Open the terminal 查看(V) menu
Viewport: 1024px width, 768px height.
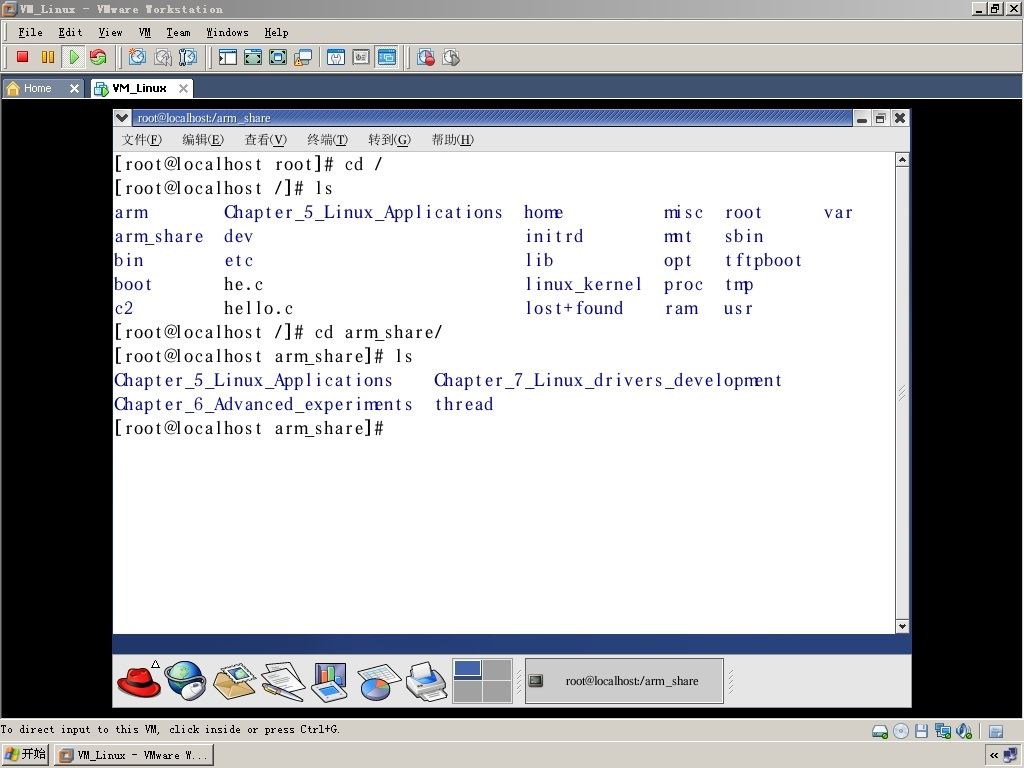click(x=265, y=140)
